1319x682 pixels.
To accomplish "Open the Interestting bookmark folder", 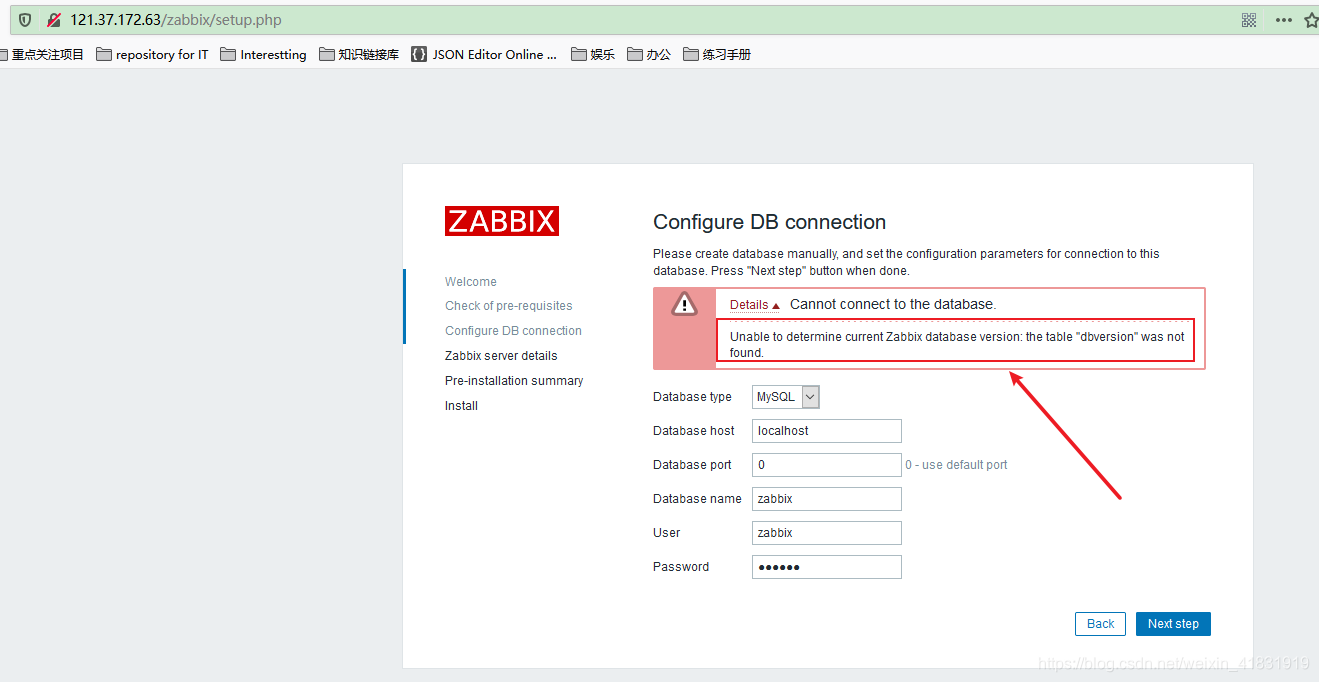I will click(264, 55).
